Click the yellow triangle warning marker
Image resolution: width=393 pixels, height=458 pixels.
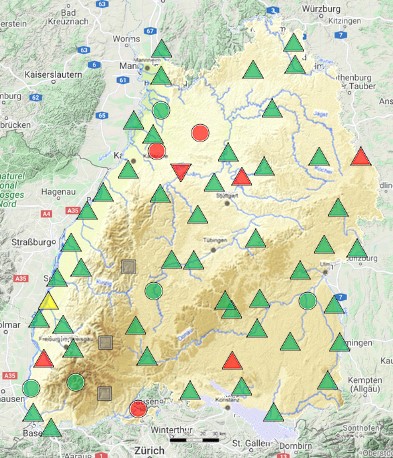click(49, 302)
